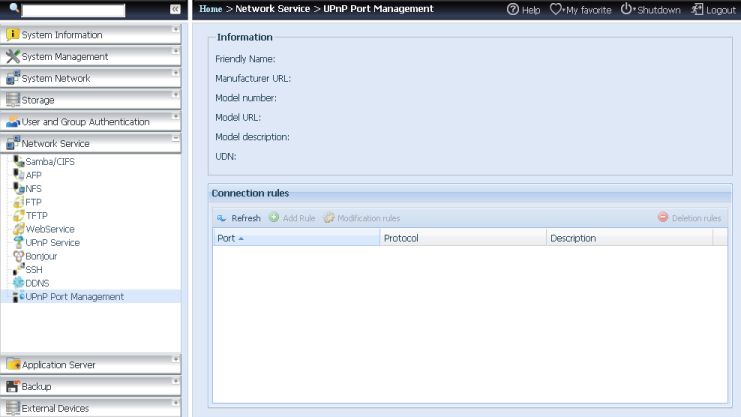
Task: Click Deletion rules button
Action: 689,218
